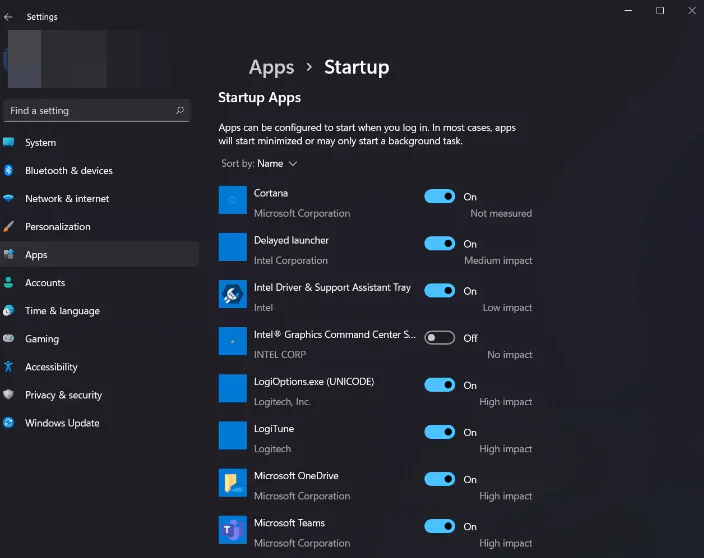Click the Microsoft Teams app icon
Viewport: 704px width, 558px height.
(232, 530)
